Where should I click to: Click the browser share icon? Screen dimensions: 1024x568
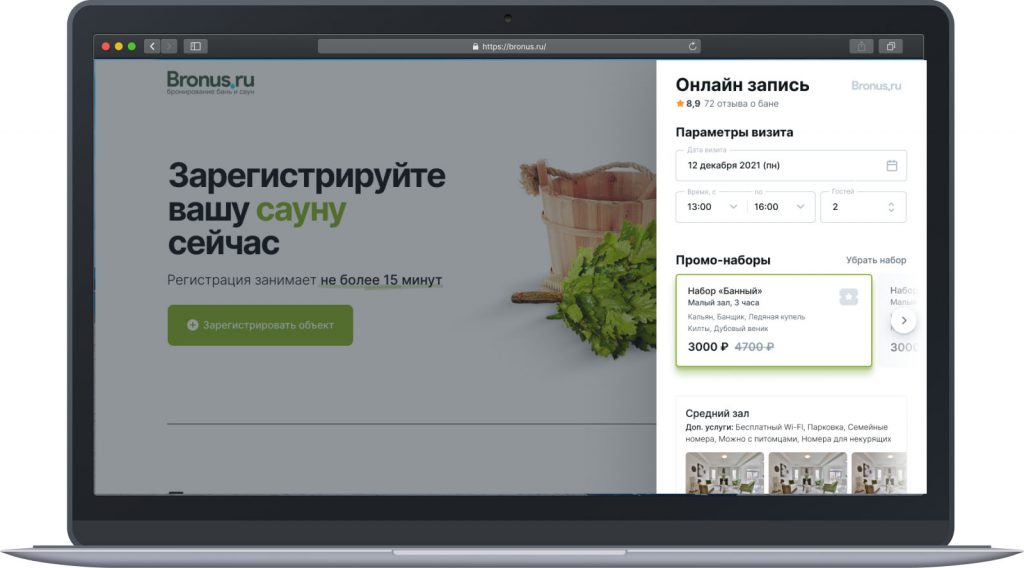pyautogui.click(x=861, y=46)
